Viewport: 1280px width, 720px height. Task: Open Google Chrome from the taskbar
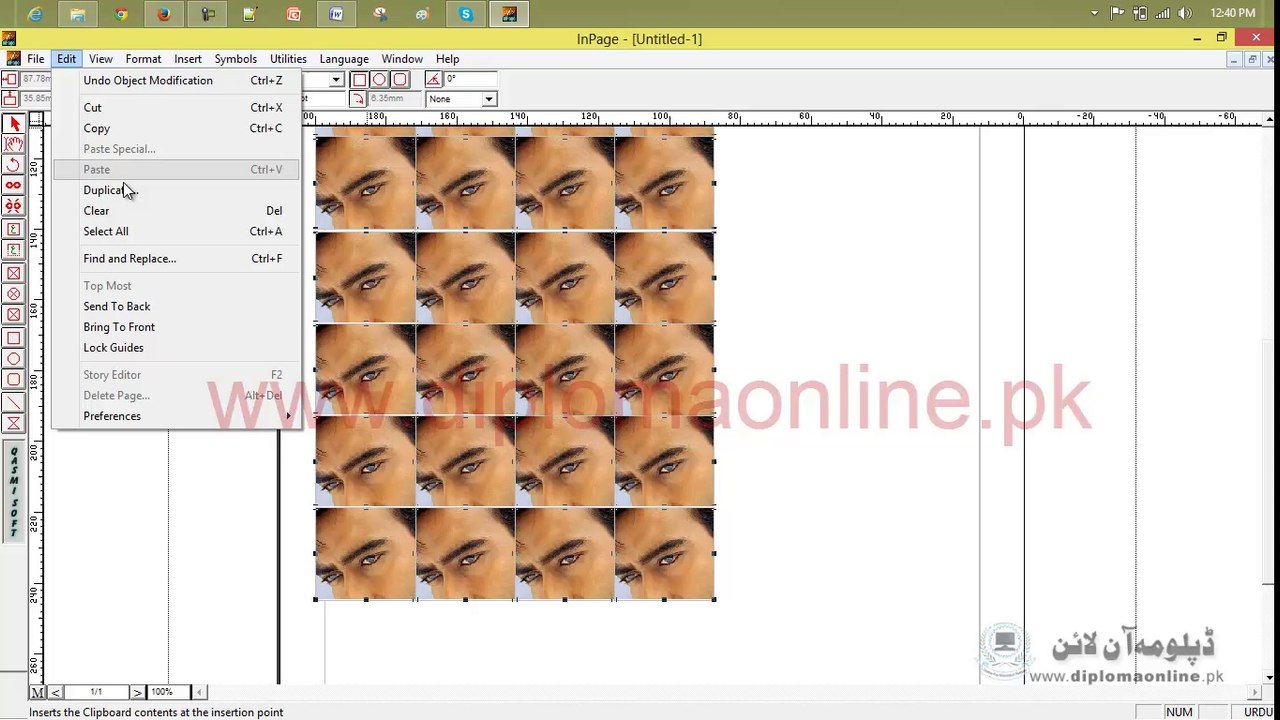[121, 14]
